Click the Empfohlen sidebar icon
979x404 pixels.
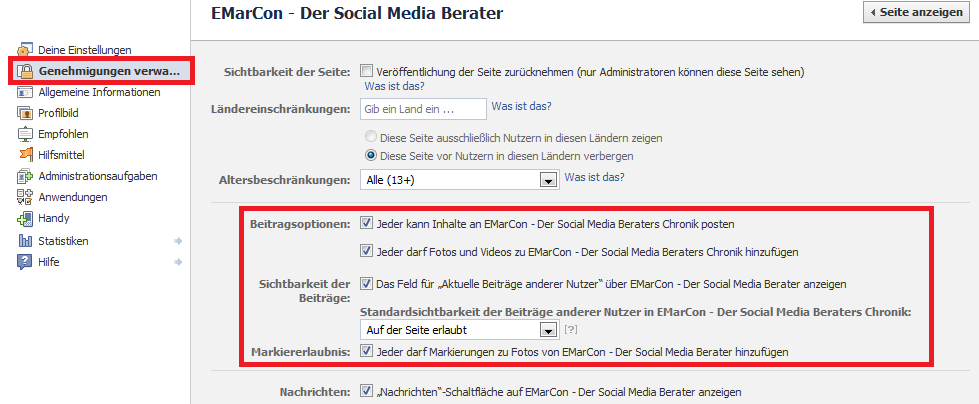(24, 134)
